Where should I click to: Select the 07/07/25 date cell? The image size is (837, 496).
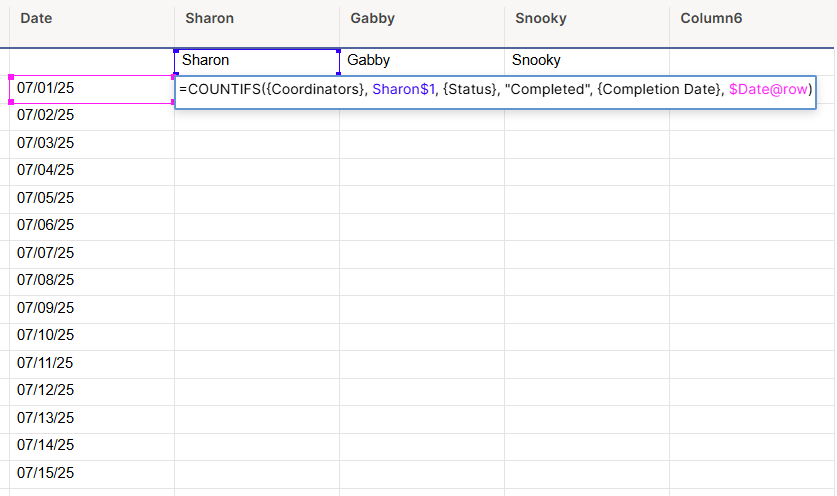click(x=92, y=254)
